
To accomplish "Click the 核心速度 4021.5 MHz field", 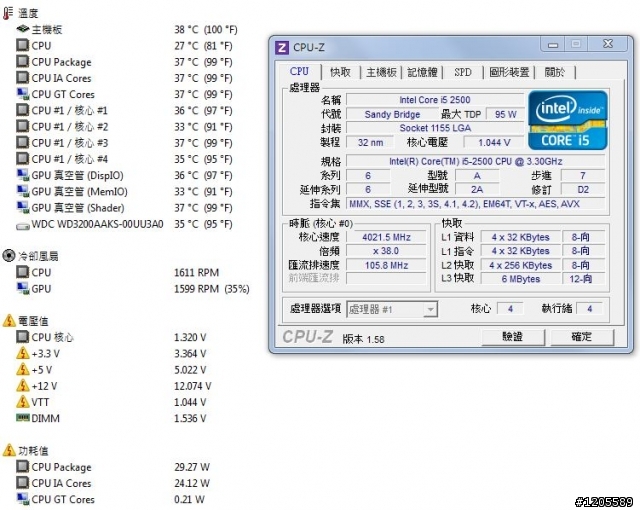I will coord(387,237).
